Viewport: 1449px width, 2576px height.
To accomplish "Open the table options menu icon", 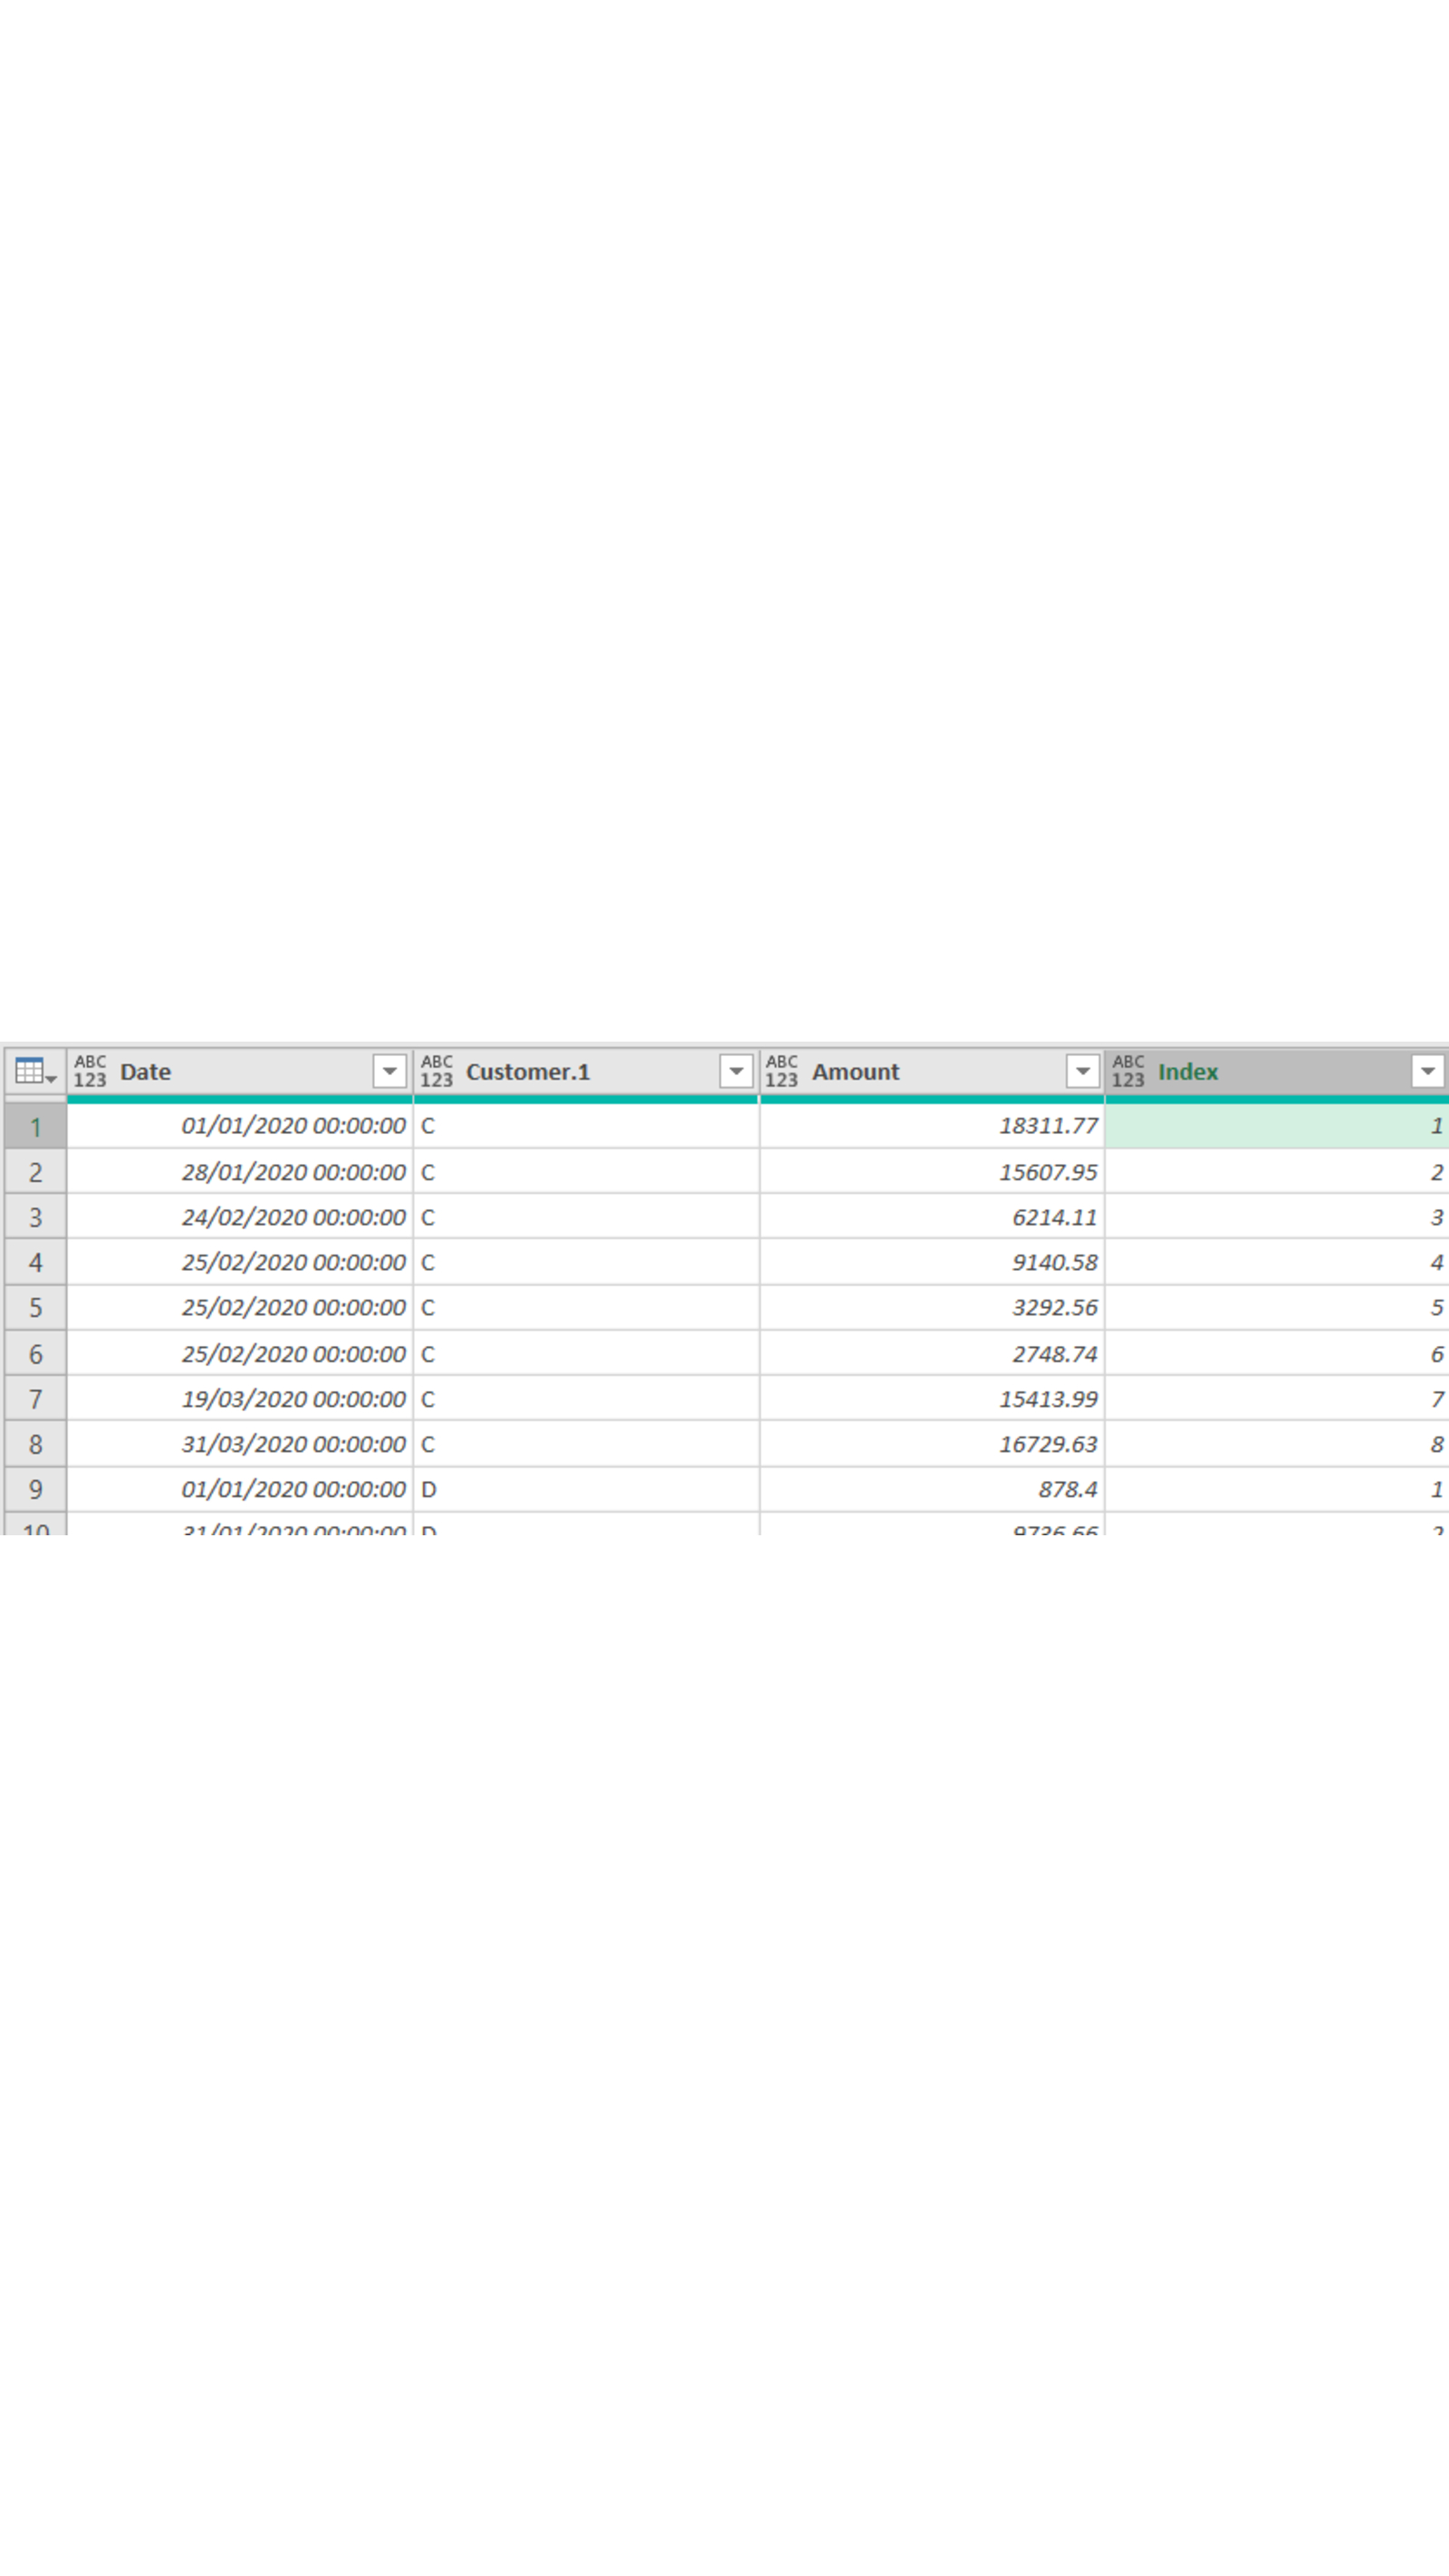I will pos(35,1071).
